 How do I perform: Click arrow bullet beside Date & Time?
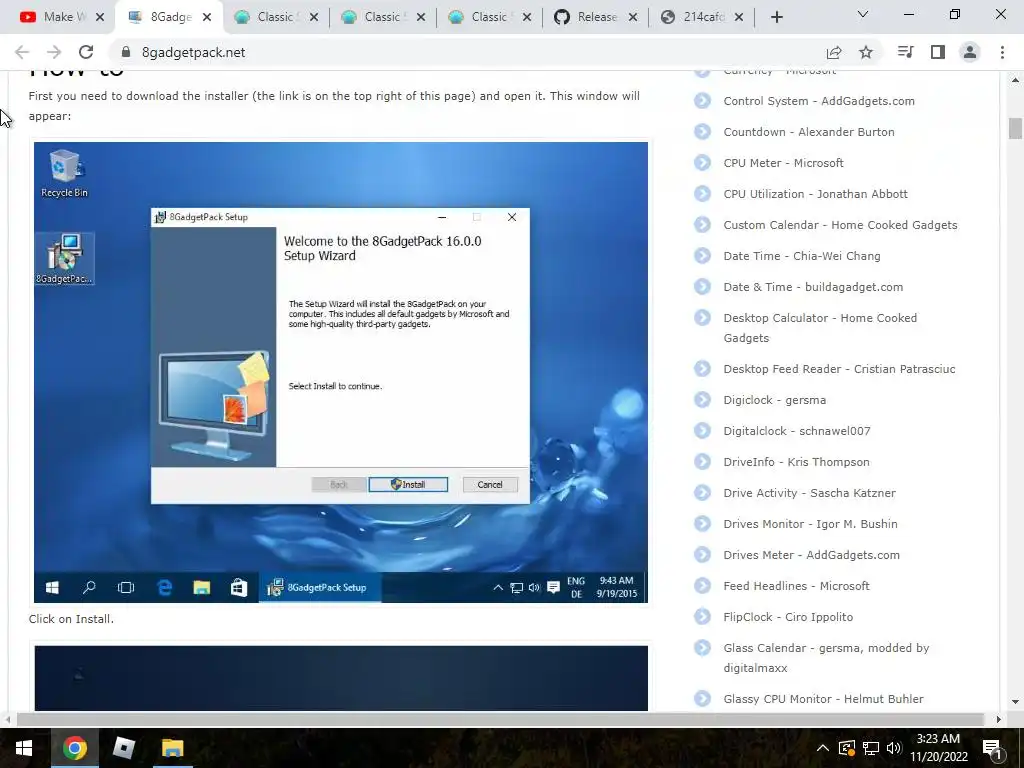point(702,287)
